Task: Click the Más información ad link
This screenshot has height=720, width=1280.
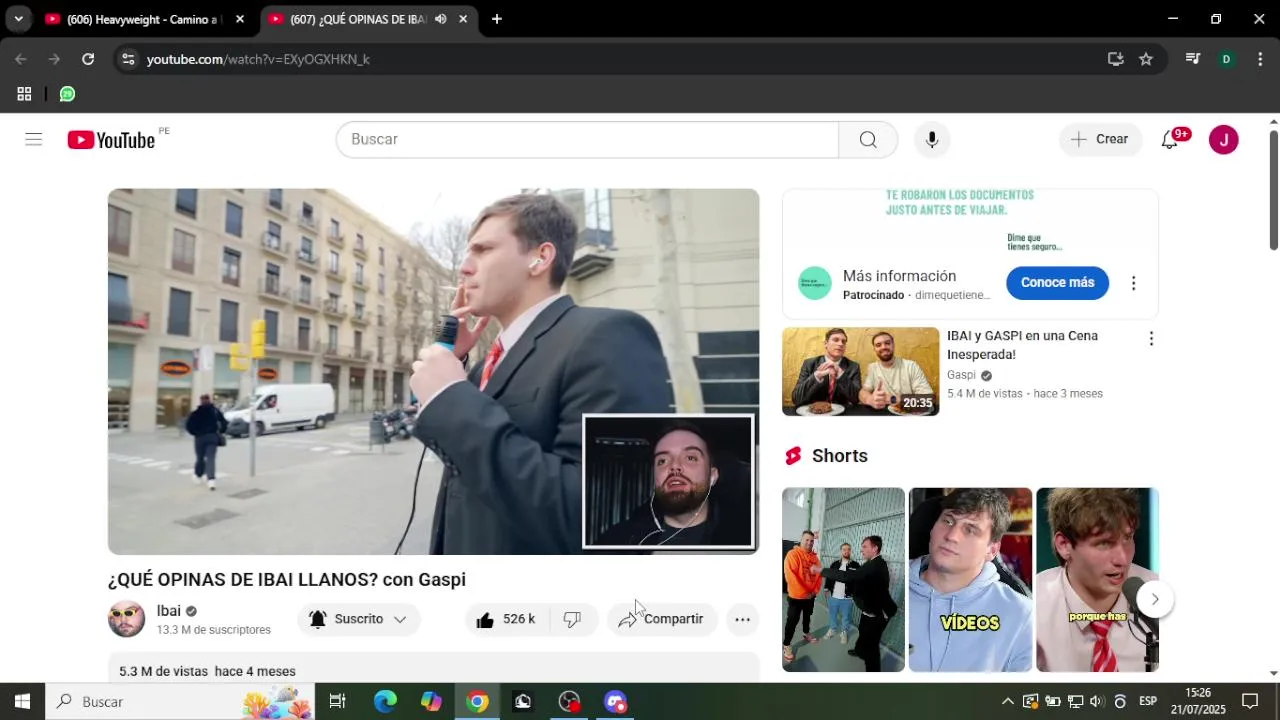Action: coord(899,276)
